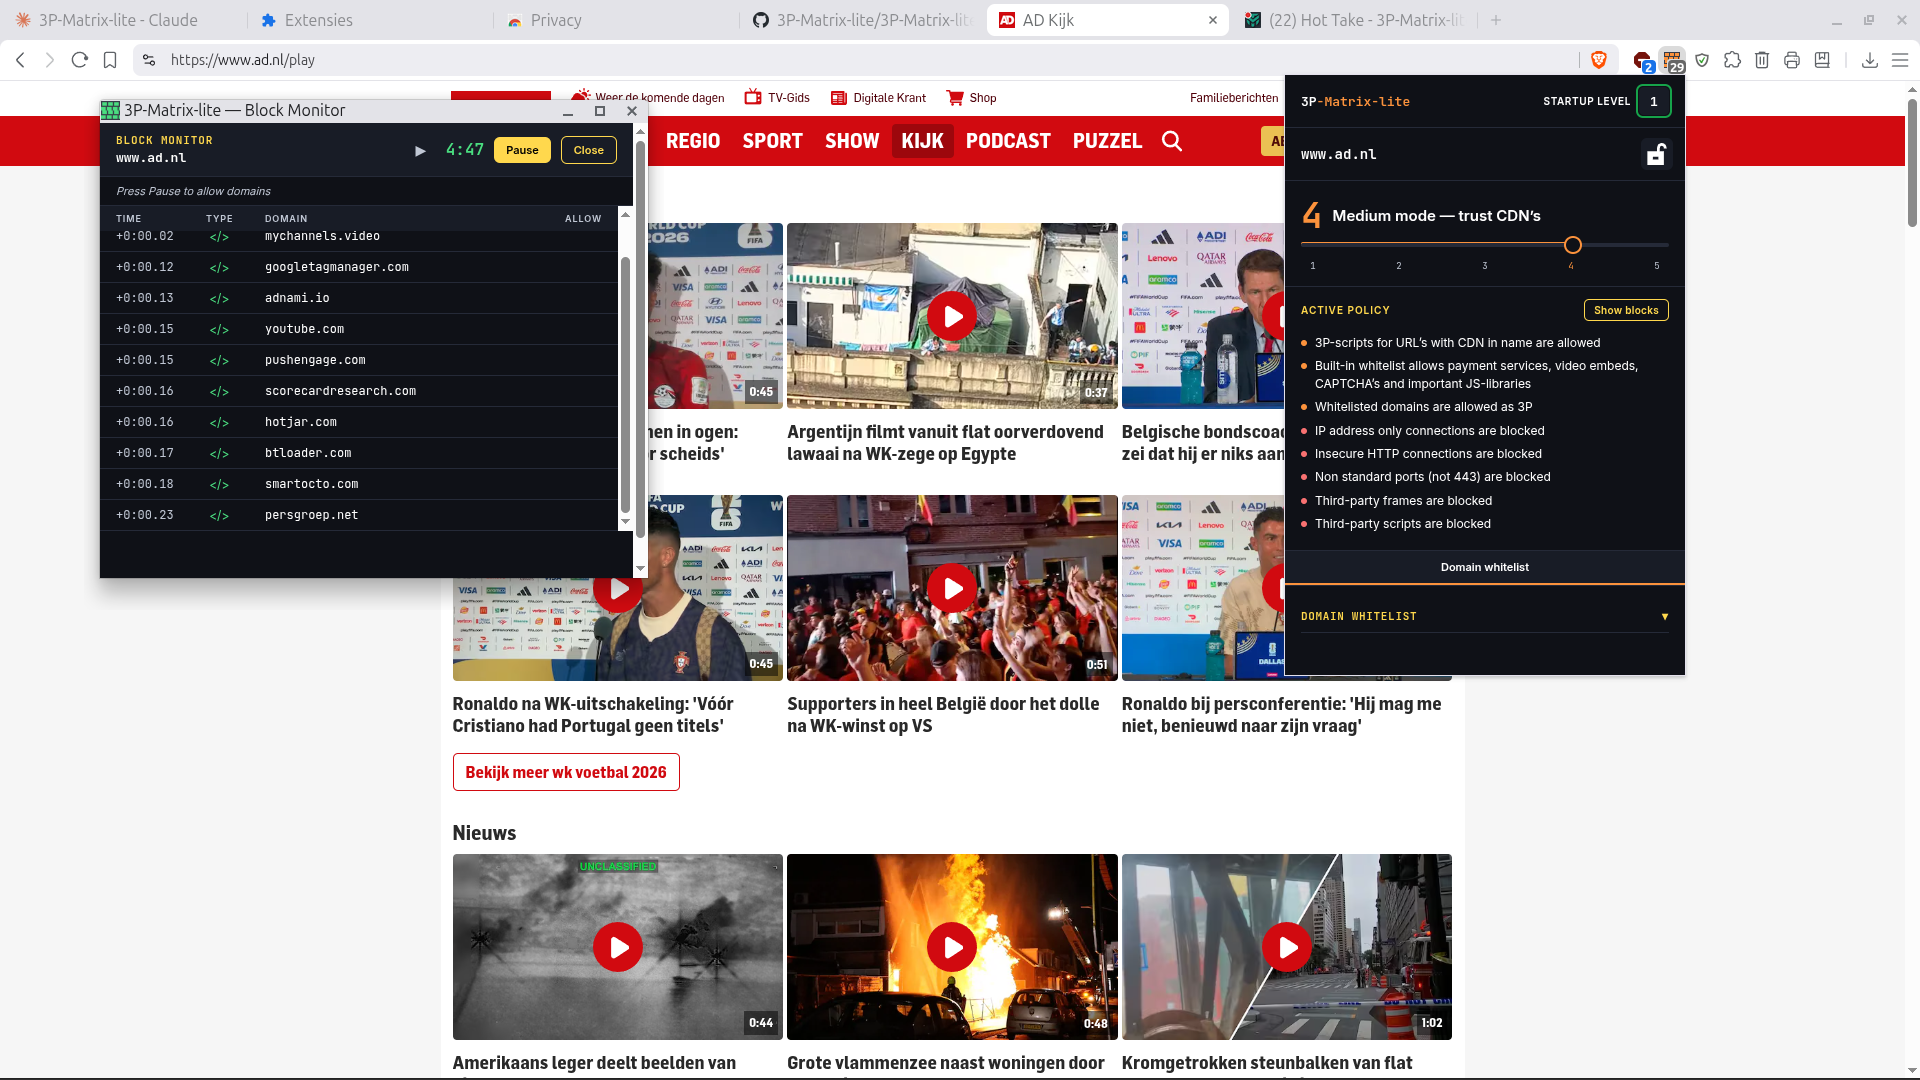Screen dimensions: 1920x1080
Task: Toggle the padlock for www.ad.nl
Action: pos(1656,154)
